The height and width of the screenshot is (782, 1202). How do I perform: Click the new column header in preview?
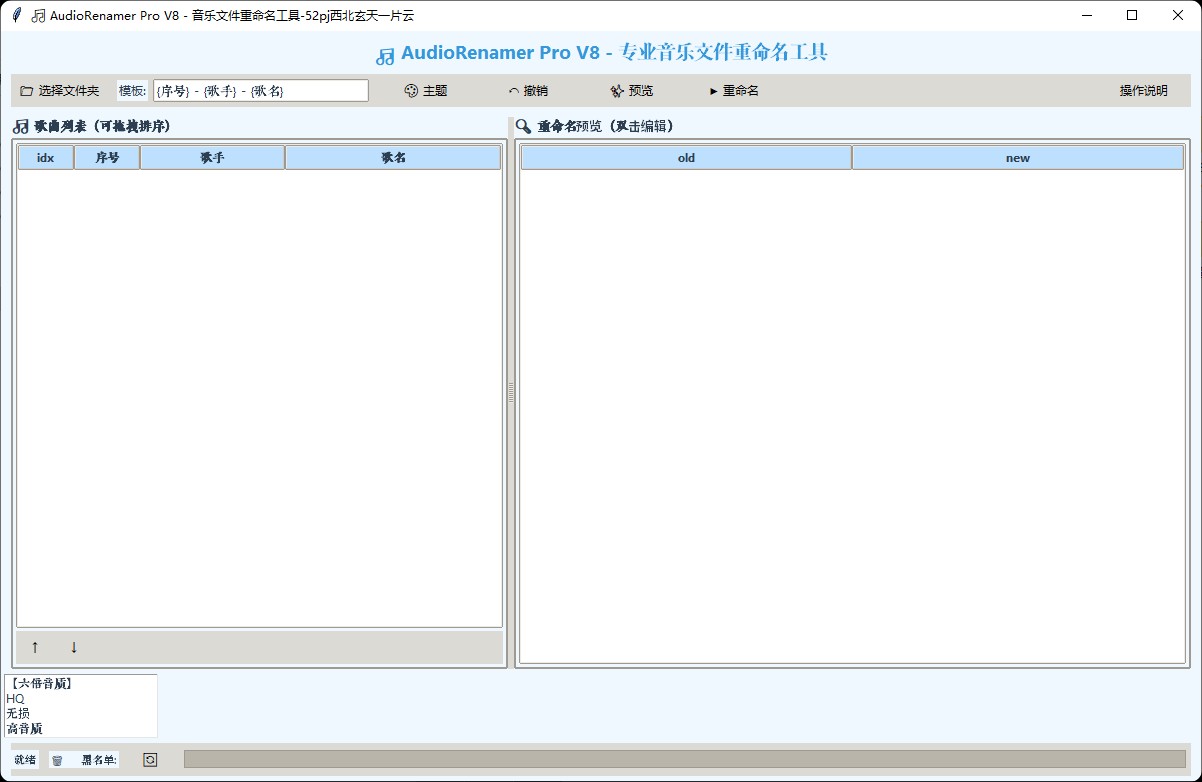pos(1017,157)
